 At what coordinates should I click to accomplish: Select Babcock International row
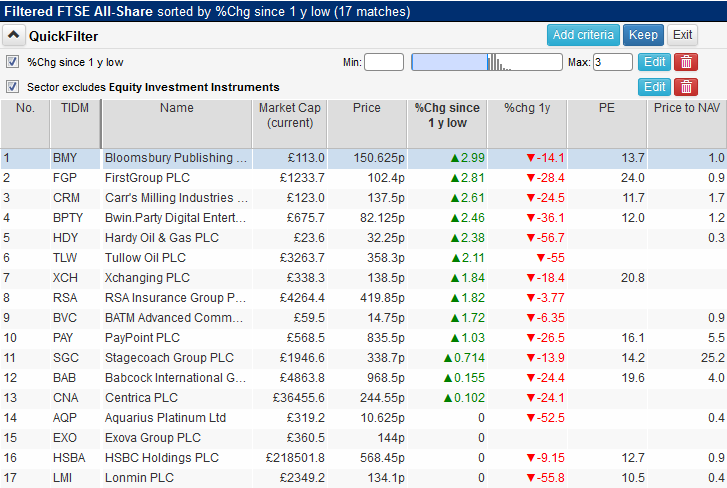364,378
